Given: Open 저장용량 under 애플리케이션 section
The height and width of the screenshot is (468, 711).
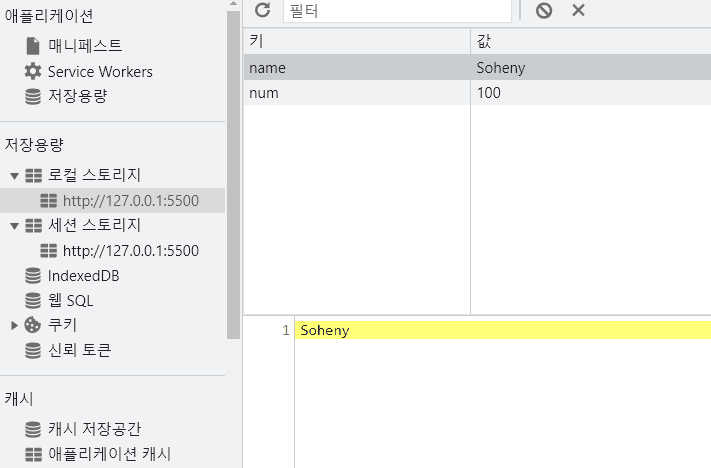Looking at the screenshot, I should [78, 96].
